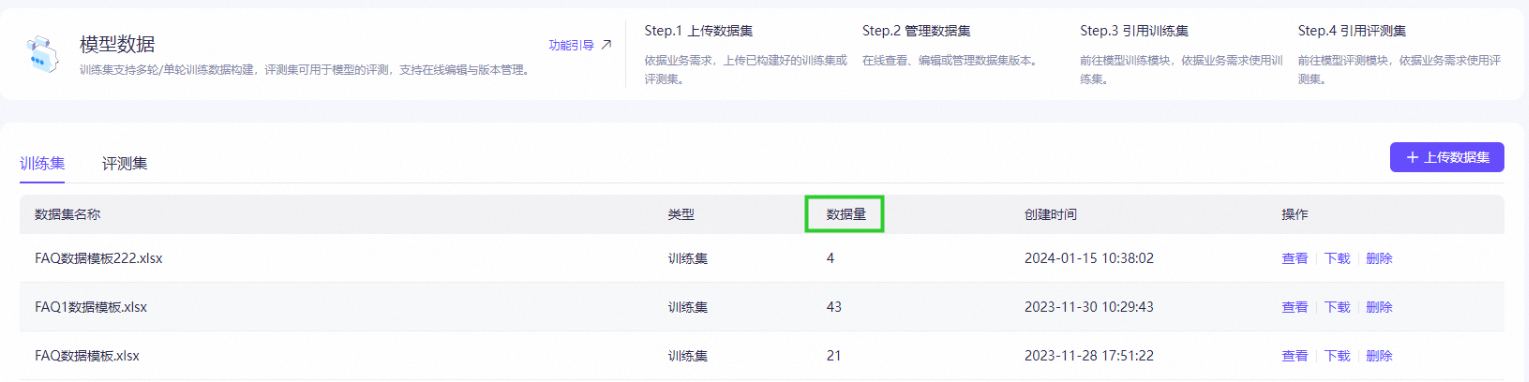Viewport: 1529px width, 382px height.
Task: Select the FAQ1数据模板.xlsx file name
Action: pyautogui.click(x=91, y=307)
